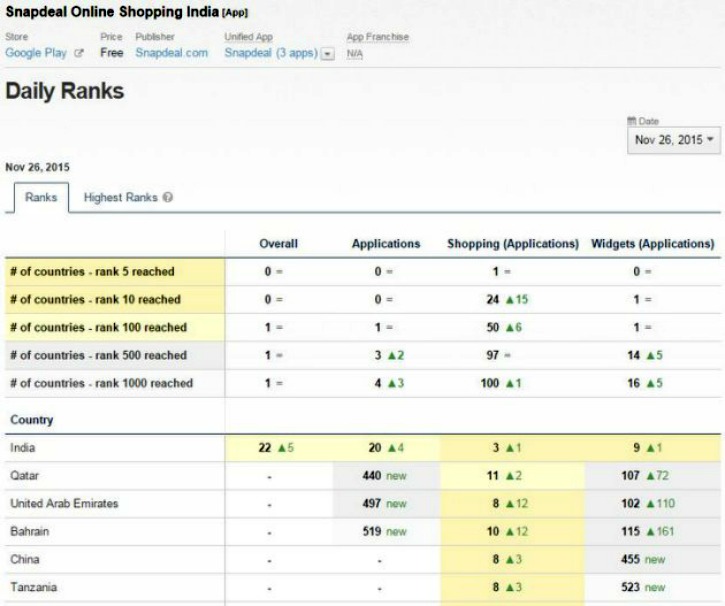Select India country row label
Viewport: 725px width, 606px height.
(23, 447)
